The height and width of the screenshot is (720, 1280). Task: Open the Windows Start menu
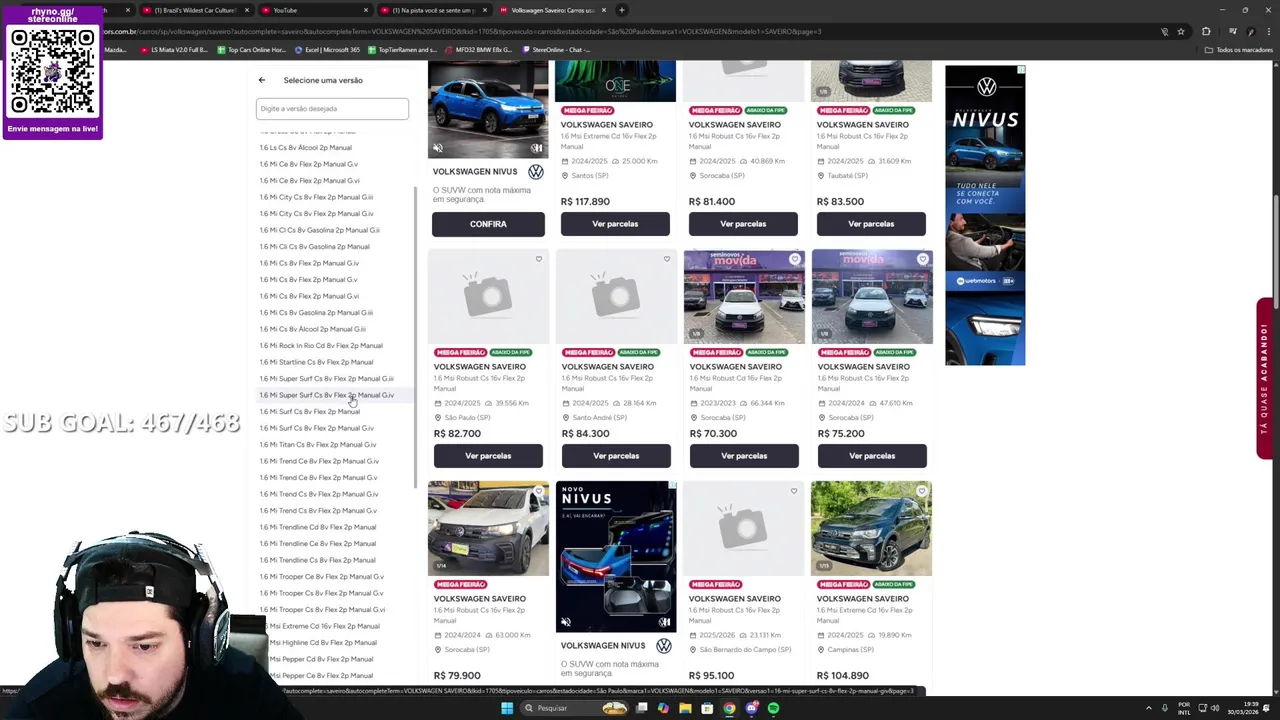(x=507, y=708)
